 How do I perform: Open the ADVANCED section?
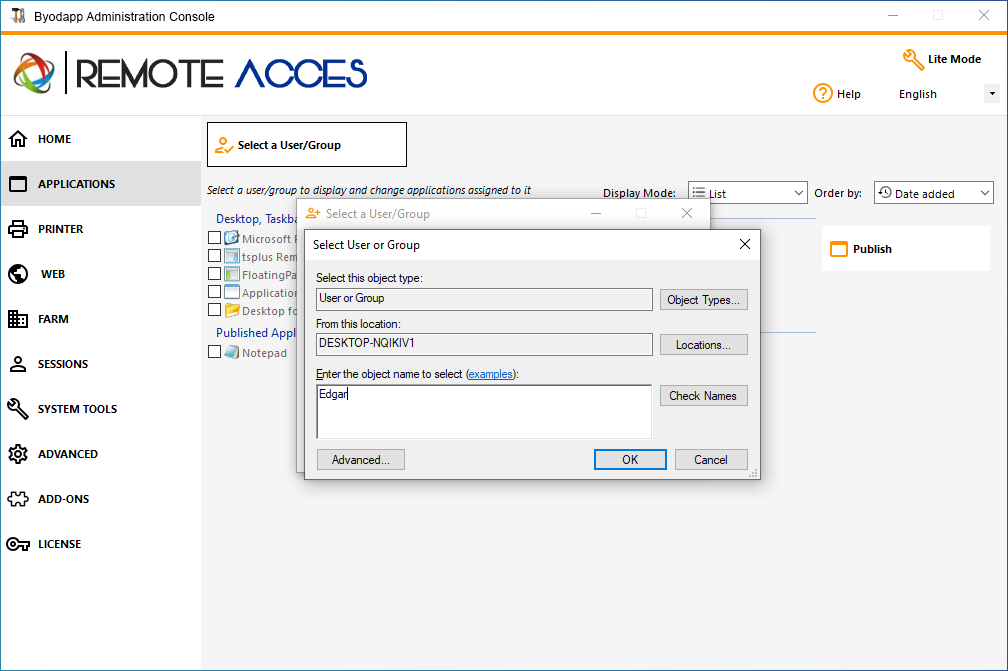tap(101, 454)
